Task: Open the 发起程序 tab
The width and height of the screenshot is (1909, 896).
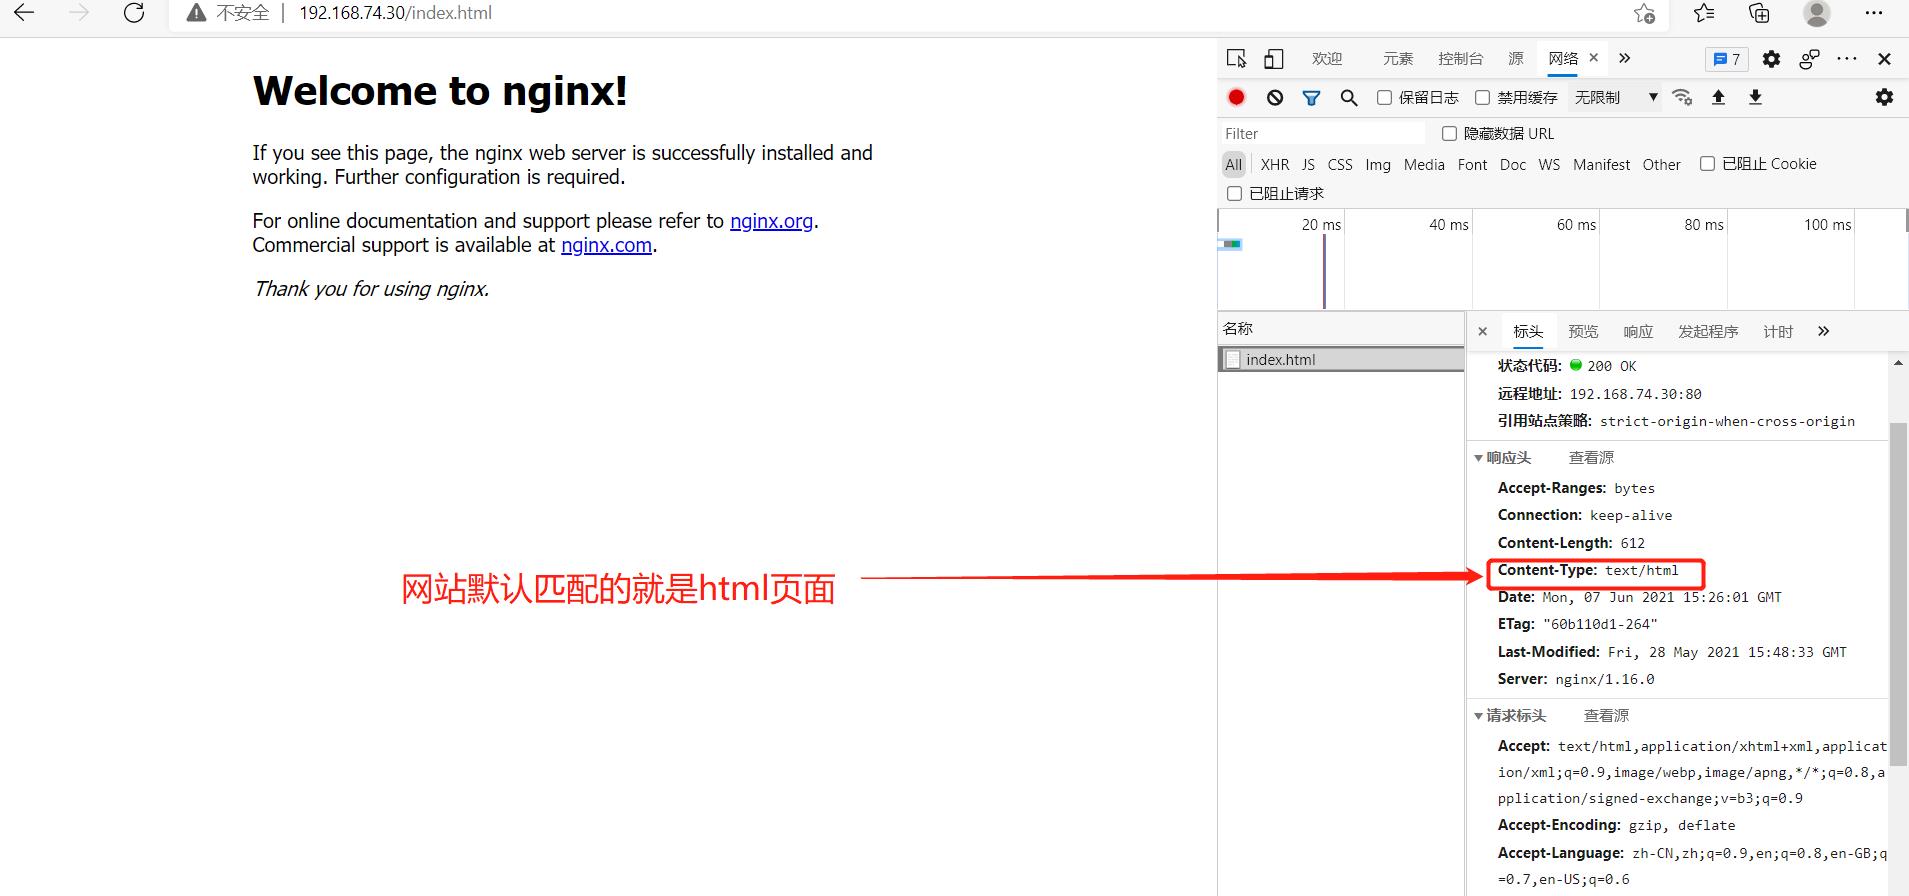Action: click(1708, 331)
